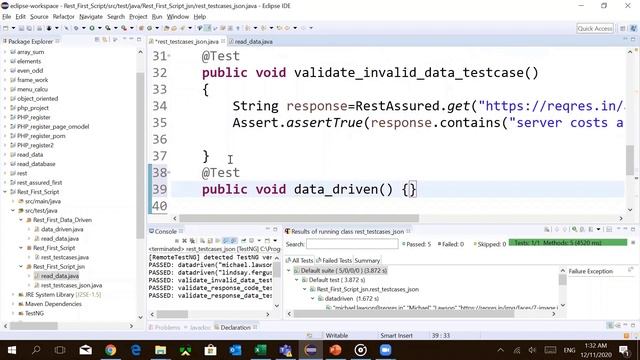Screen dimensions: 640x360
Task: Open Zoom app from the taskbar
Action: tap(385, 350)
